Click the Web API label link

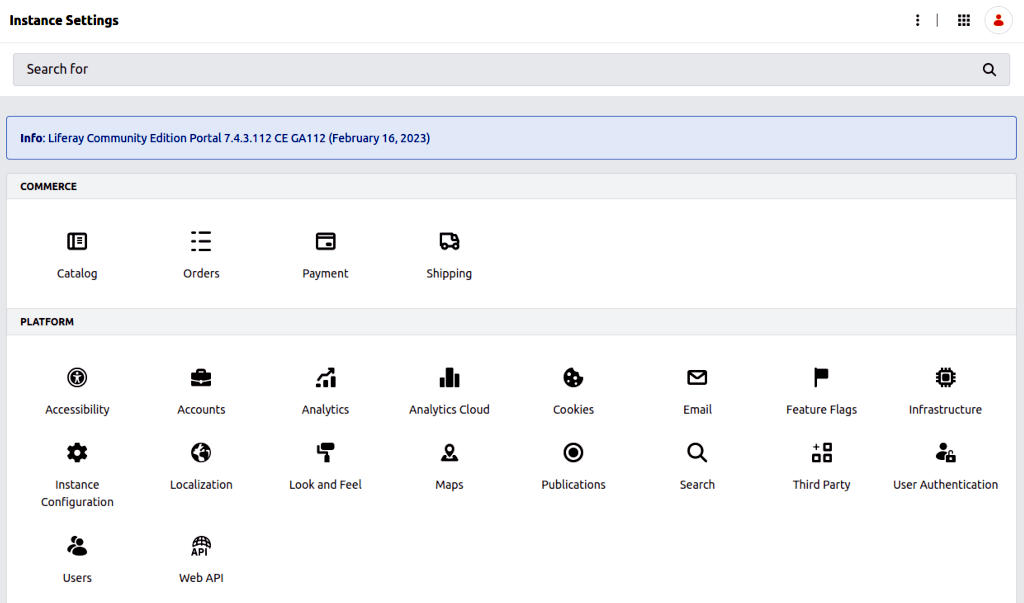(x=201, y=578)
